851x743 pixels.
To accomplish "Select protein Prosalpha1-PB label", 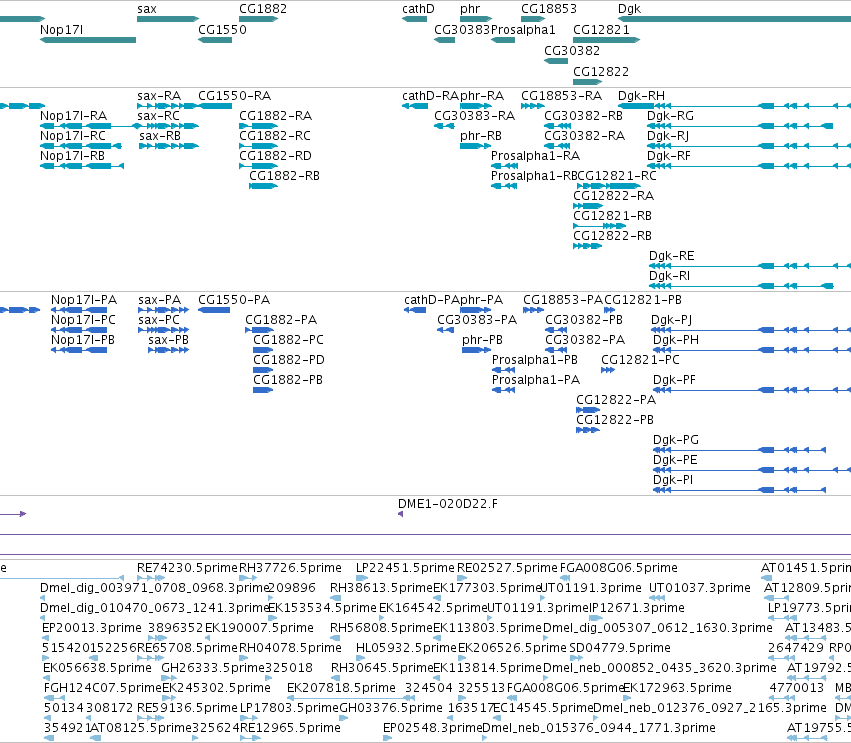I will [x=535, y=359].
